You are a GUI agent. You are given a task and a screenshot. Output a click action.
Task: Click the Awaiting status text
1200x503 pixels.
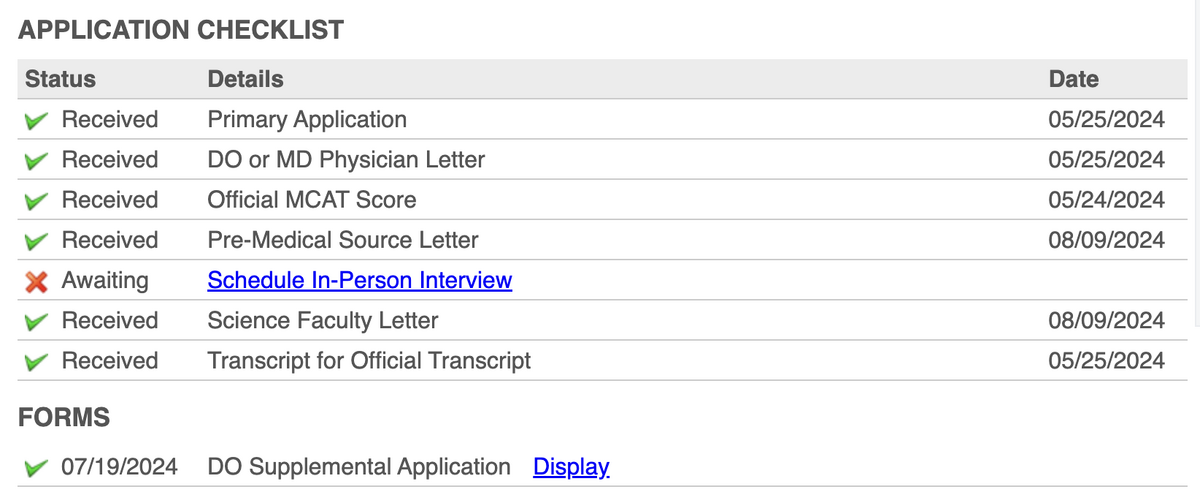pyautogui.click(x=105, y=280)
